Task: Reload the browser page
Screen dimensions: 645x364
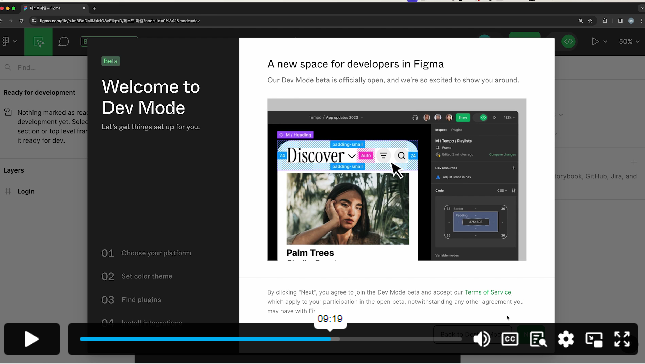Action: 21,21
